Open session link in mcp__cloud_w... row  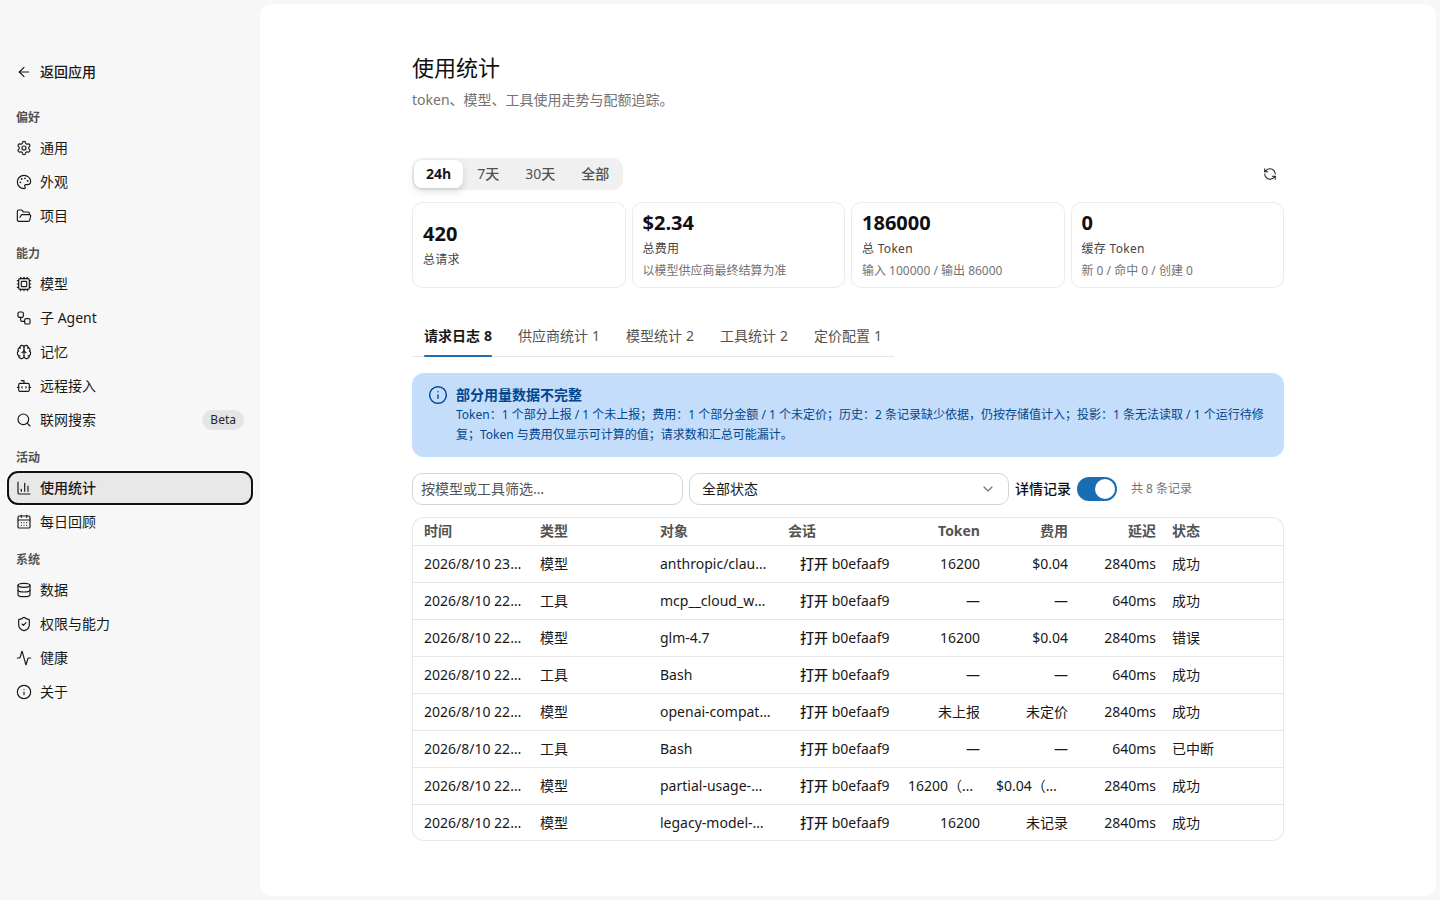844,601
